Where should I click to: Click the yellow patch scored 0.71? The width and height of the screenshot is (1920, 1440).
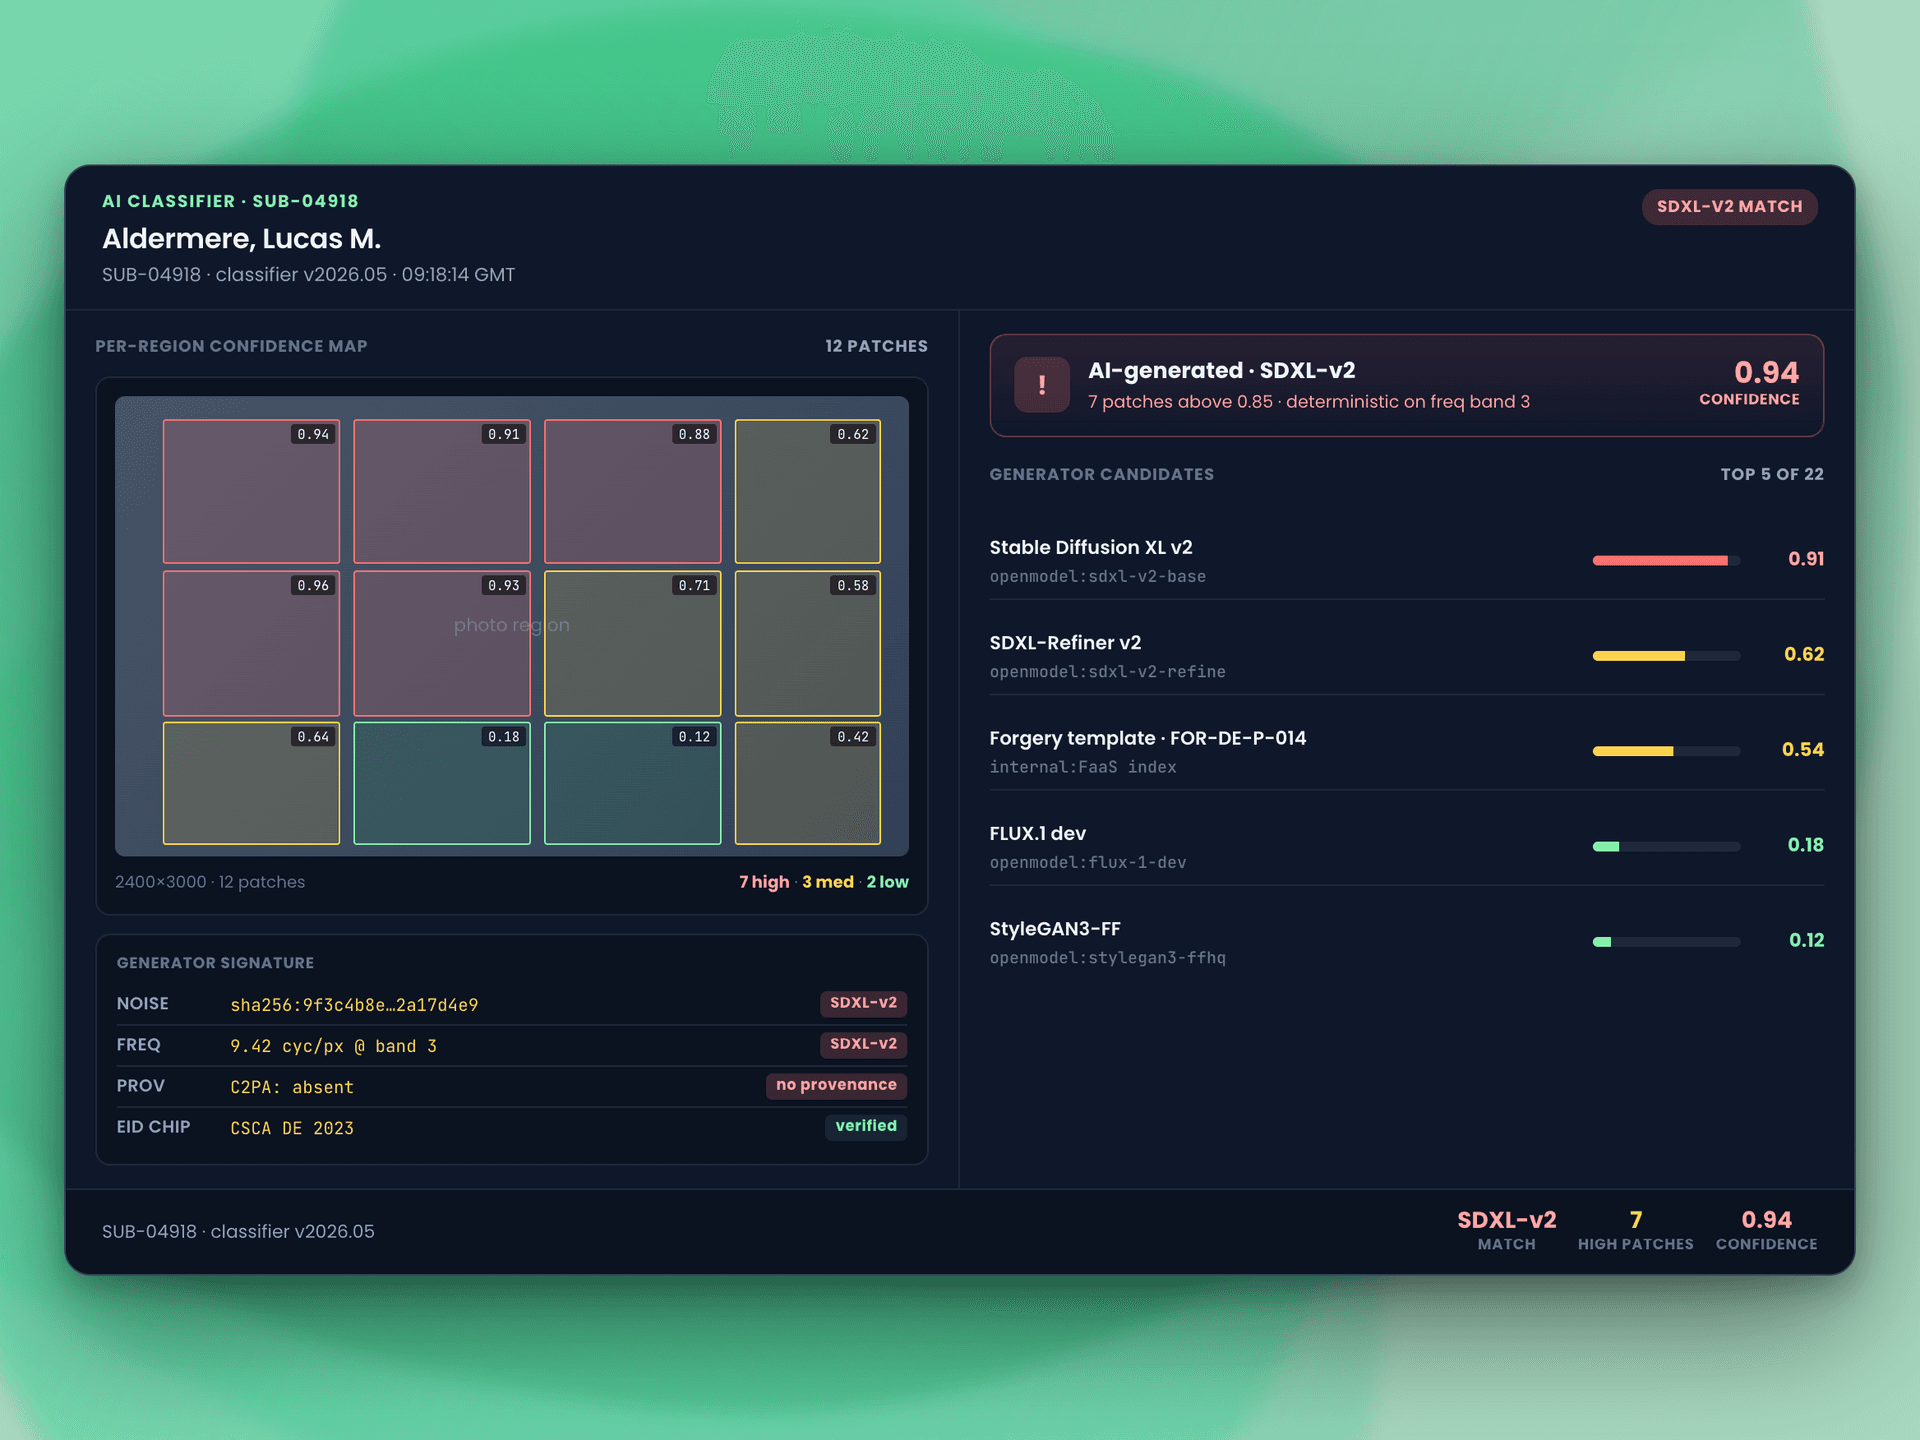[632, 643]
